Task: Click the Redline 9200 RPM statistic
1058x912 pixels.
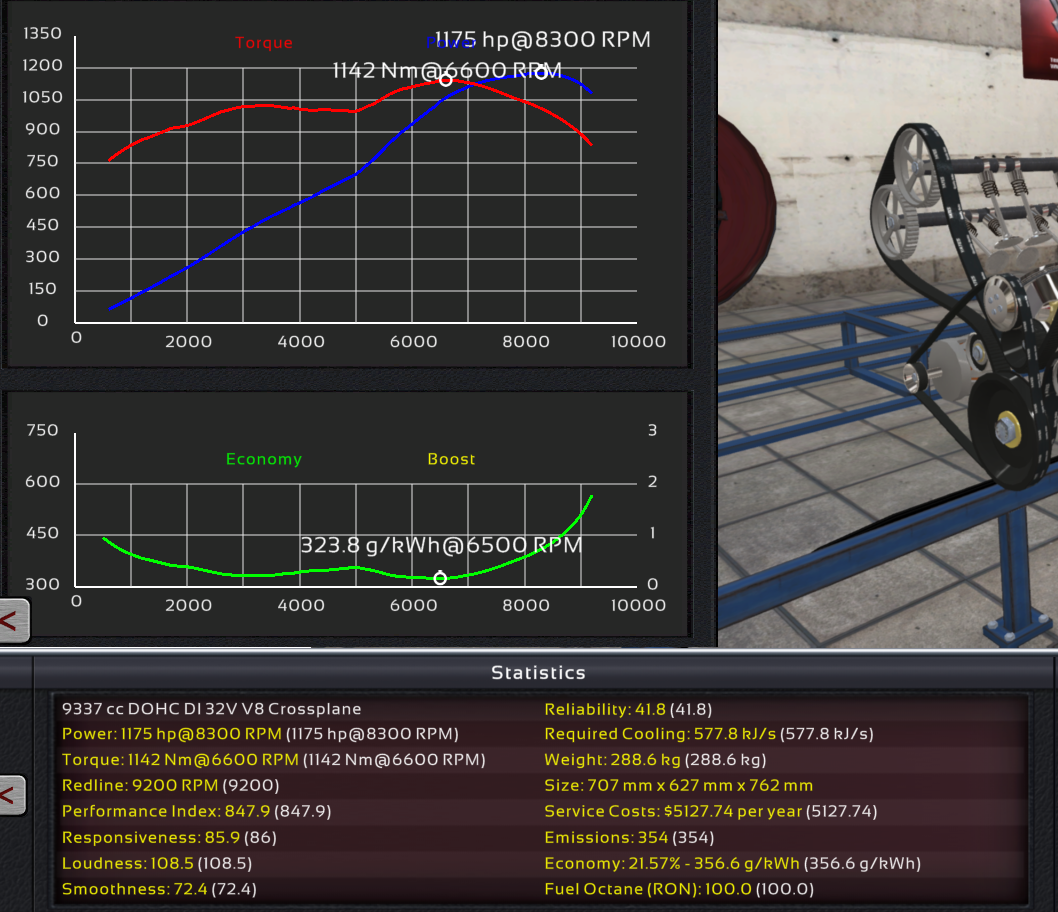Action: pos(170,786)
